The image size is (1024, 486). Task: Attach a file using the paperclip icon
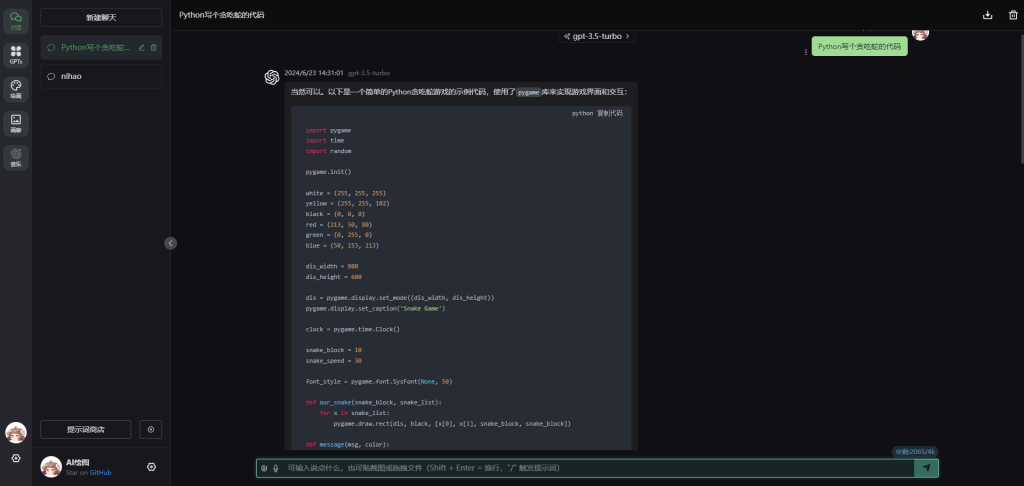pos(265,468)
